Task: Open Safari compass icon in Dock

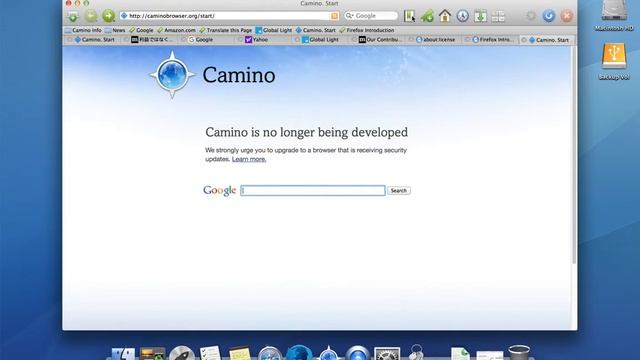Action: (x=269, y=353)
